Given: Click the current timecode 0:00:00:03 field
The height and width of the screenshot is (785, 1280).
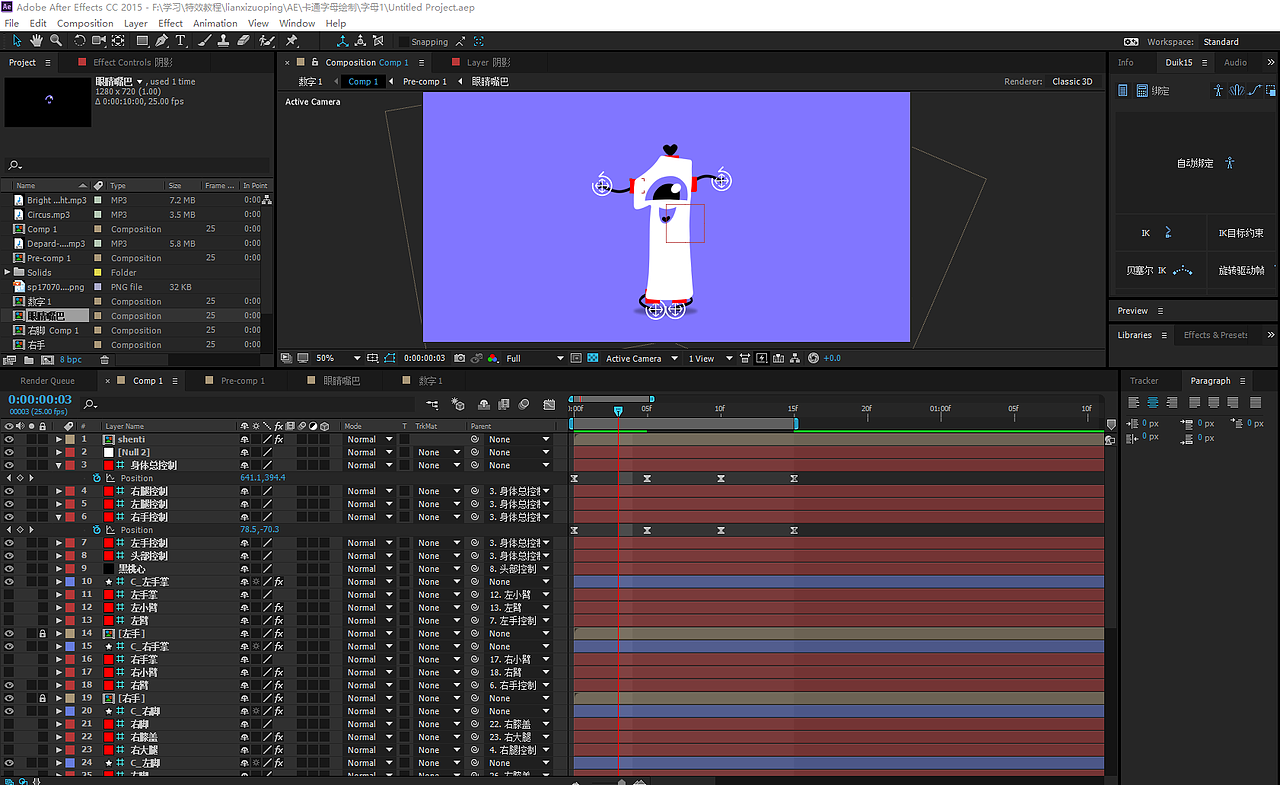Looking at the screenshot, I should pos(40,399).
